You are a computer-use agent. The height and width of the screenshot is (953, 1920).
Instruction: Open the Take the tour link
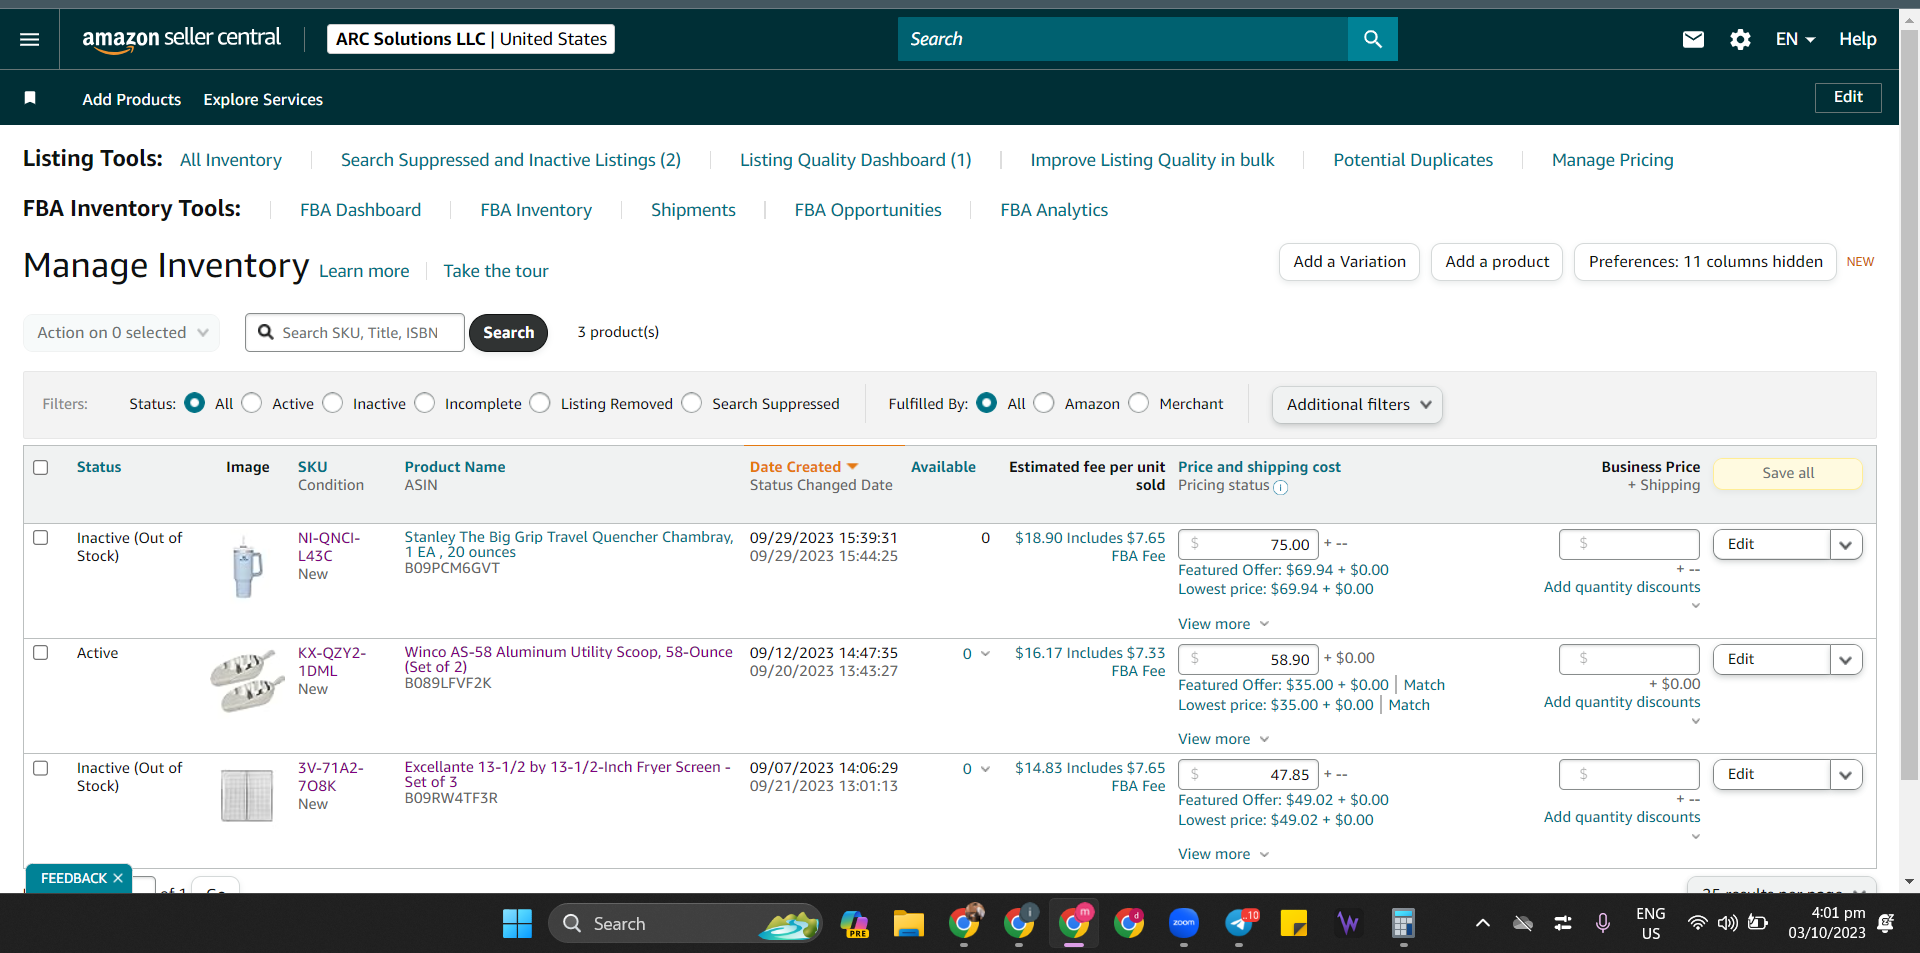[x=496, y=271]
